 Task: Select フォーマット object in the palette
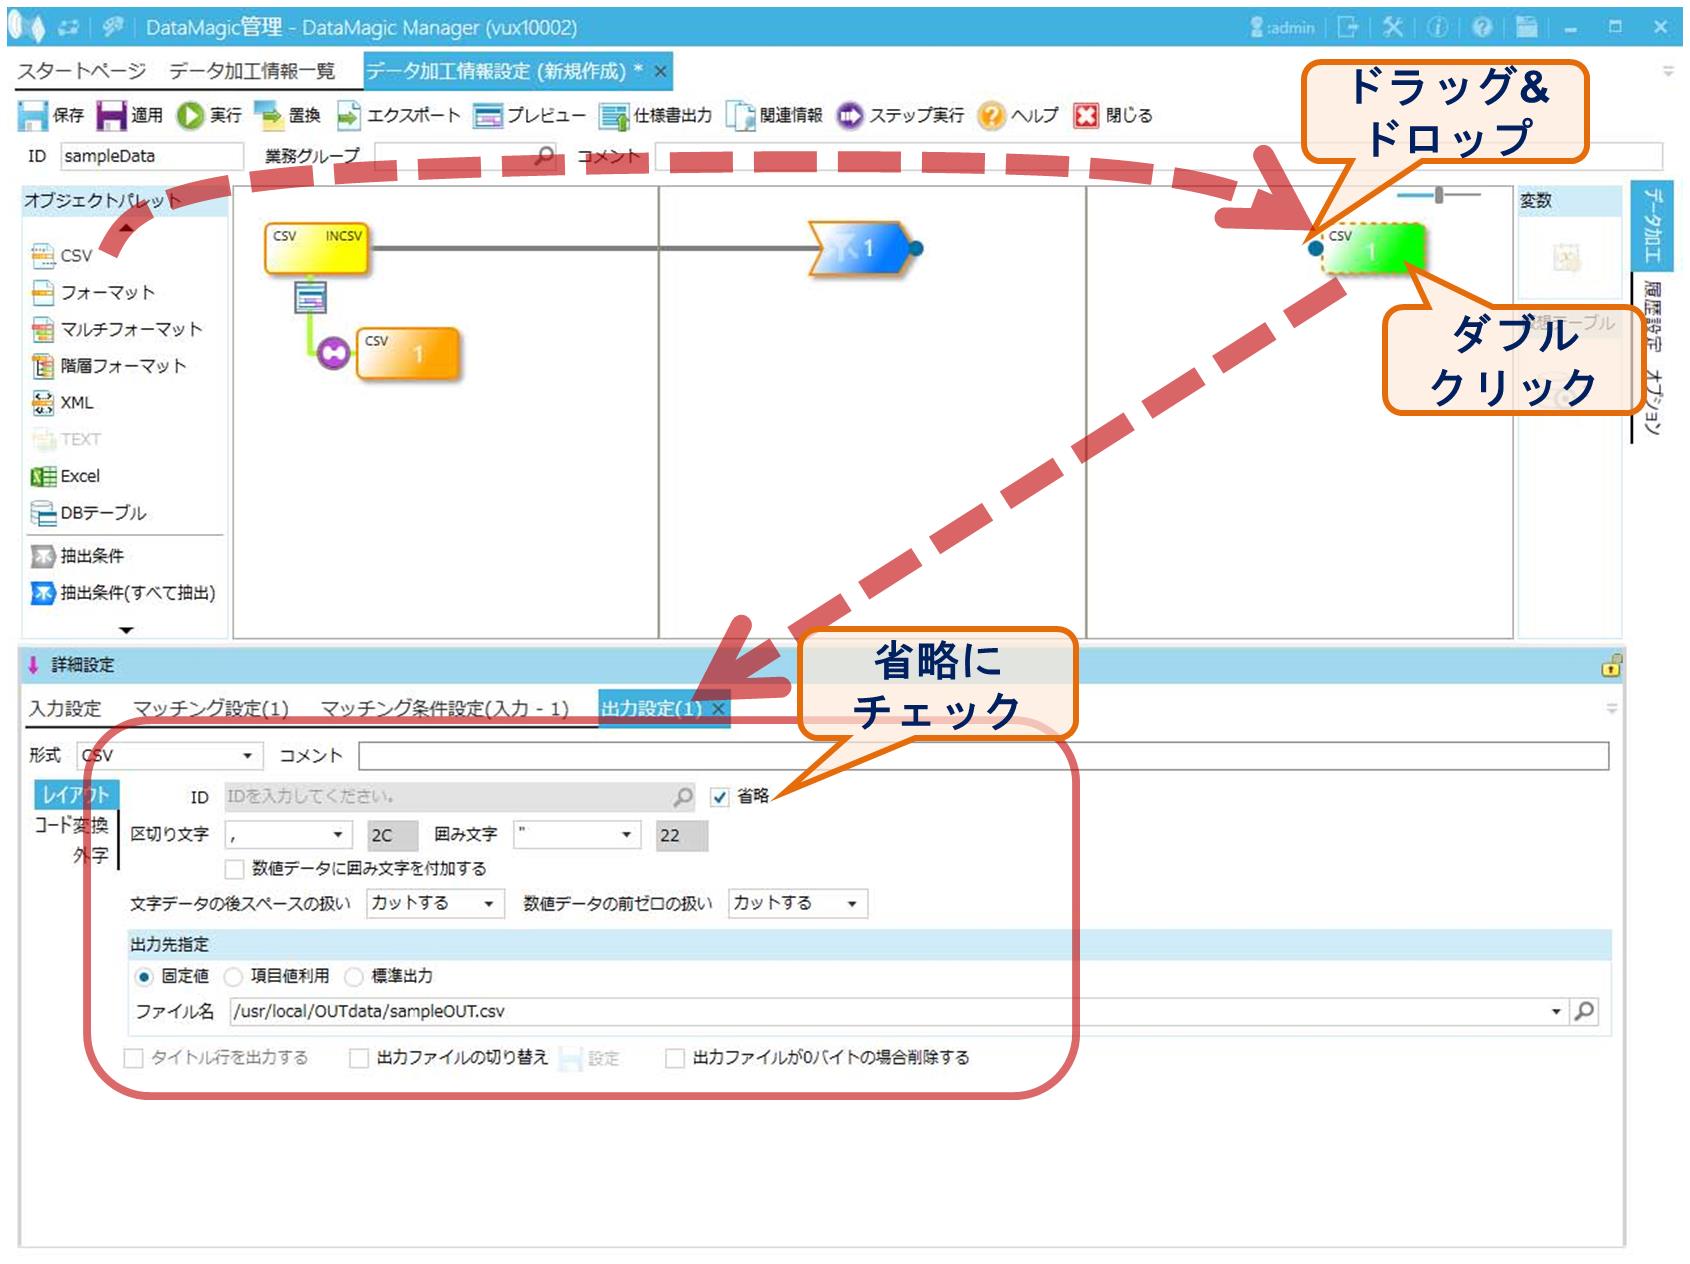(x=93, y=292)
